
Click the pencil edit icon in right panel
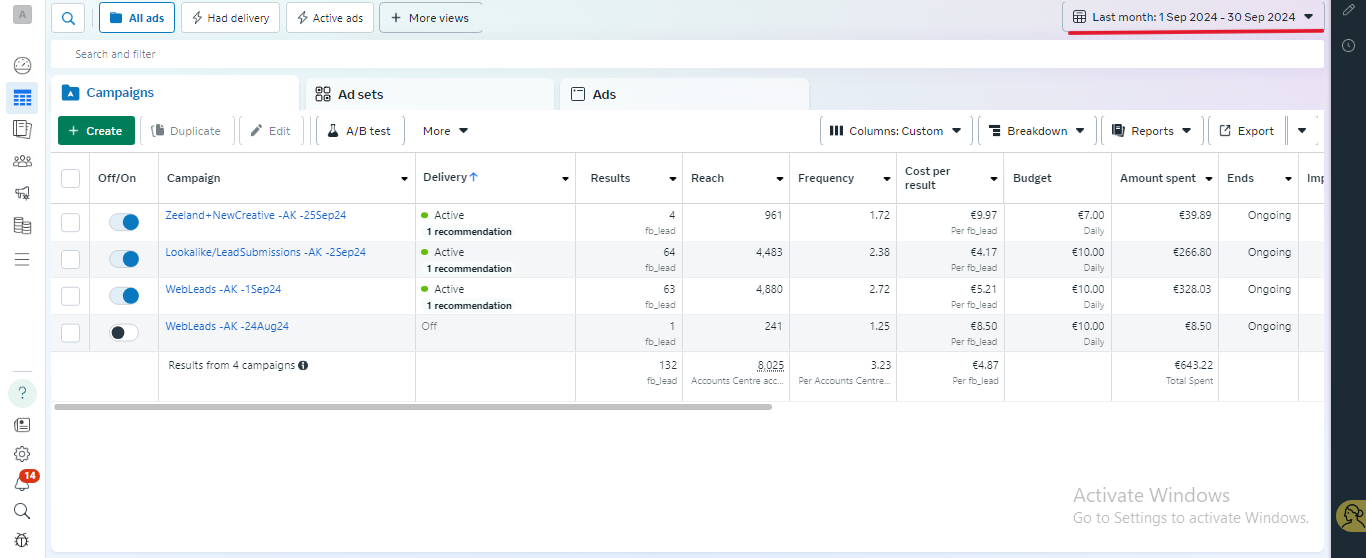1348,10
